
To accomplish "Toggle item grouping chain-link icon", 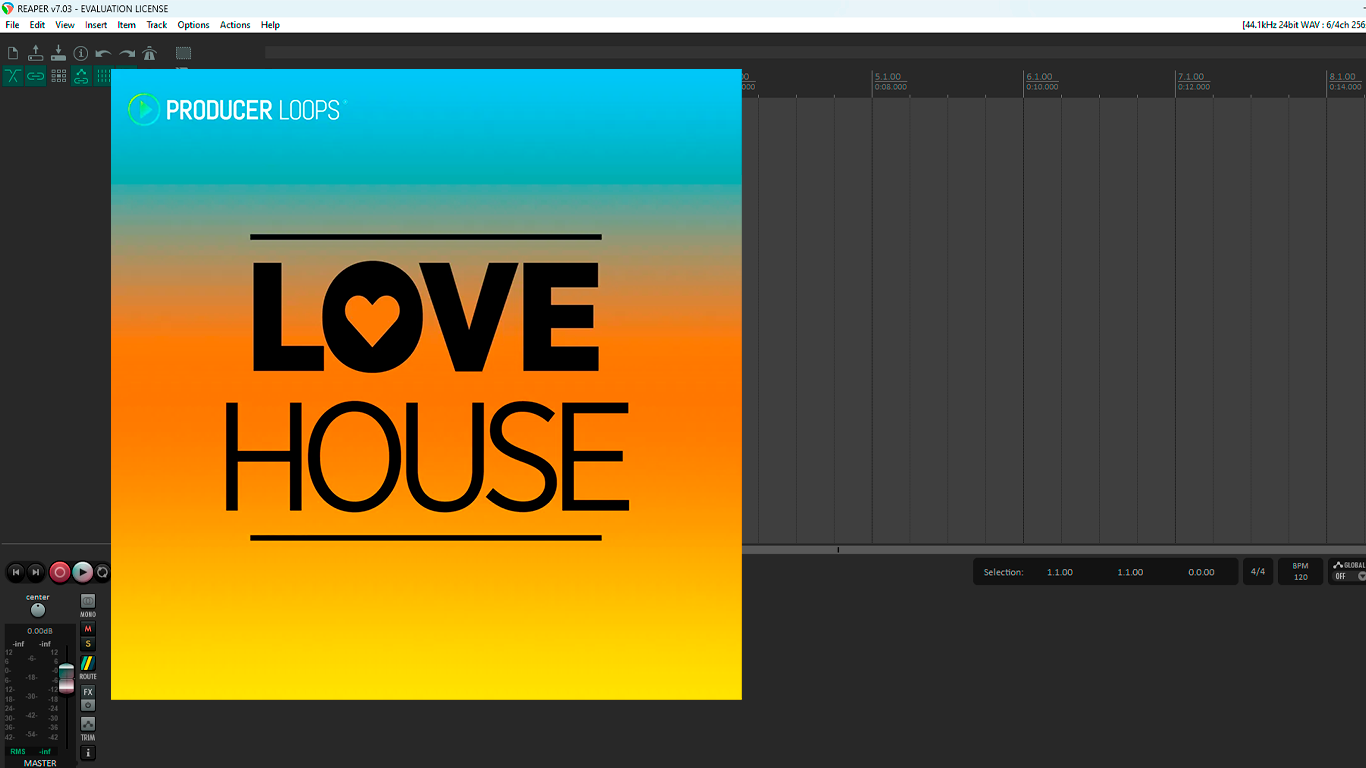I will point(36,76).
